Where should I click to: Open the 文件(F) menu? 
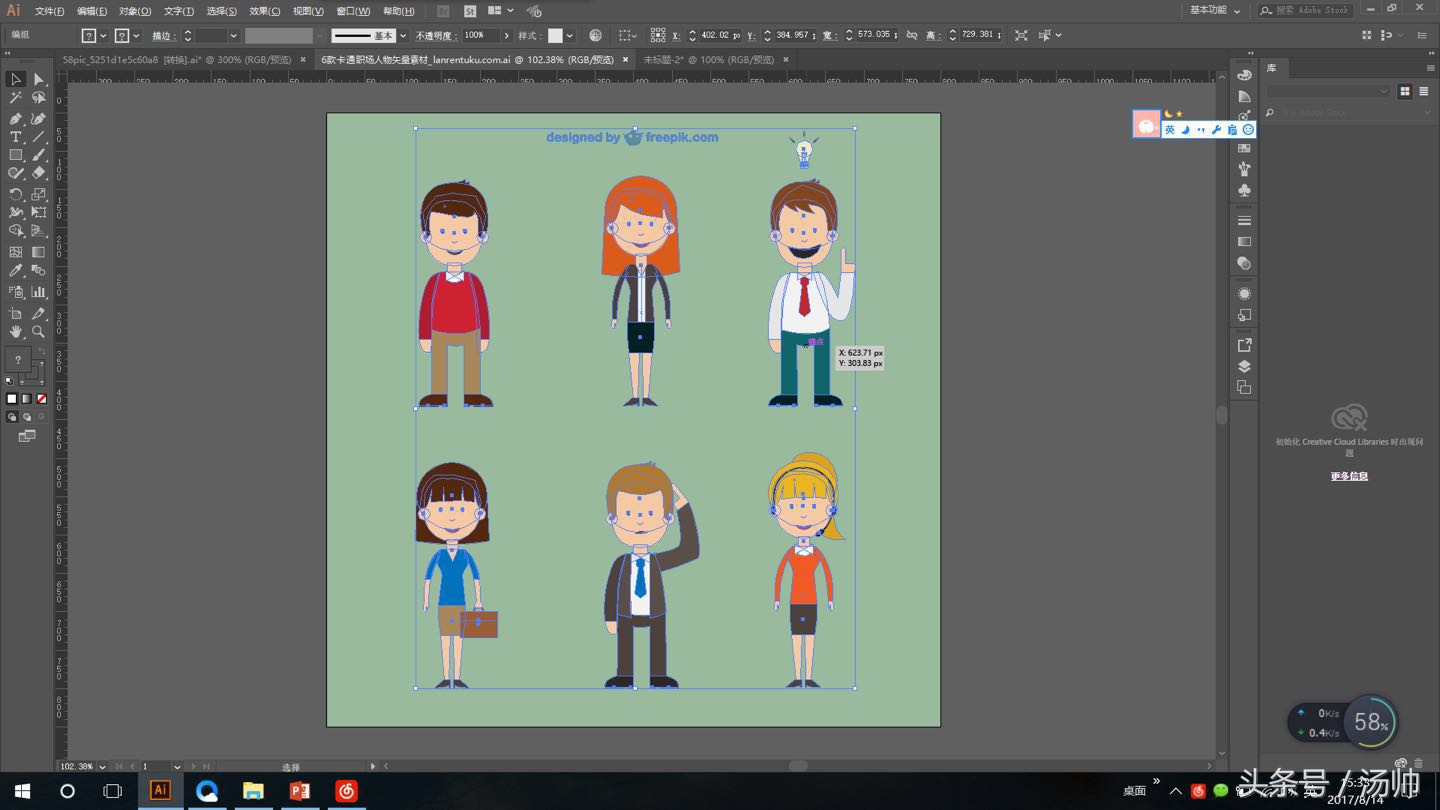coord(49,11)
